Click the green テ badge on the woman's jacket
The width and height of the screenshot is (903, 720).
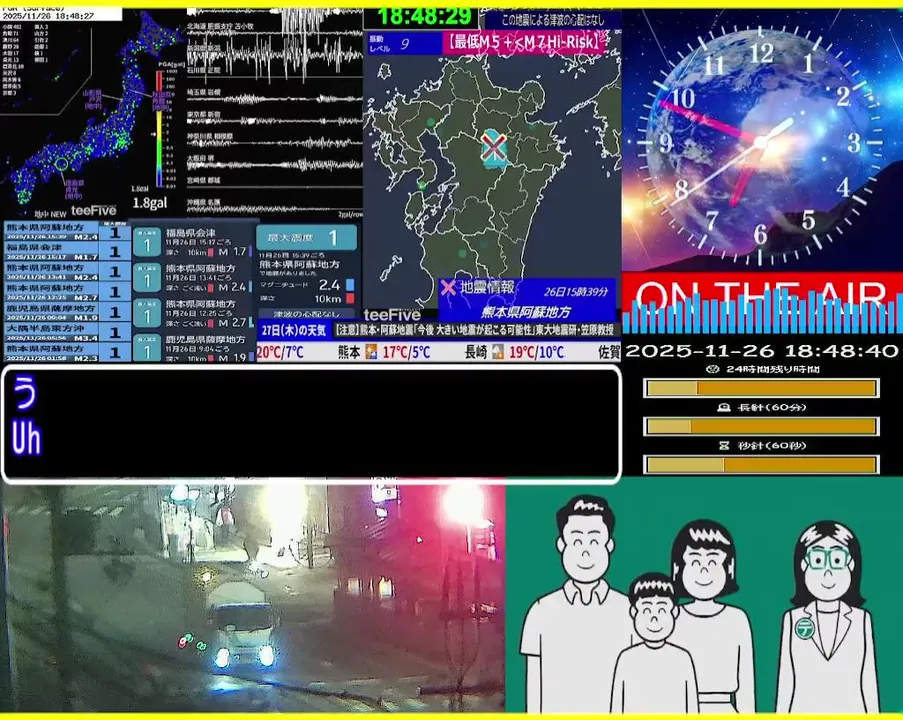point(804,627)
